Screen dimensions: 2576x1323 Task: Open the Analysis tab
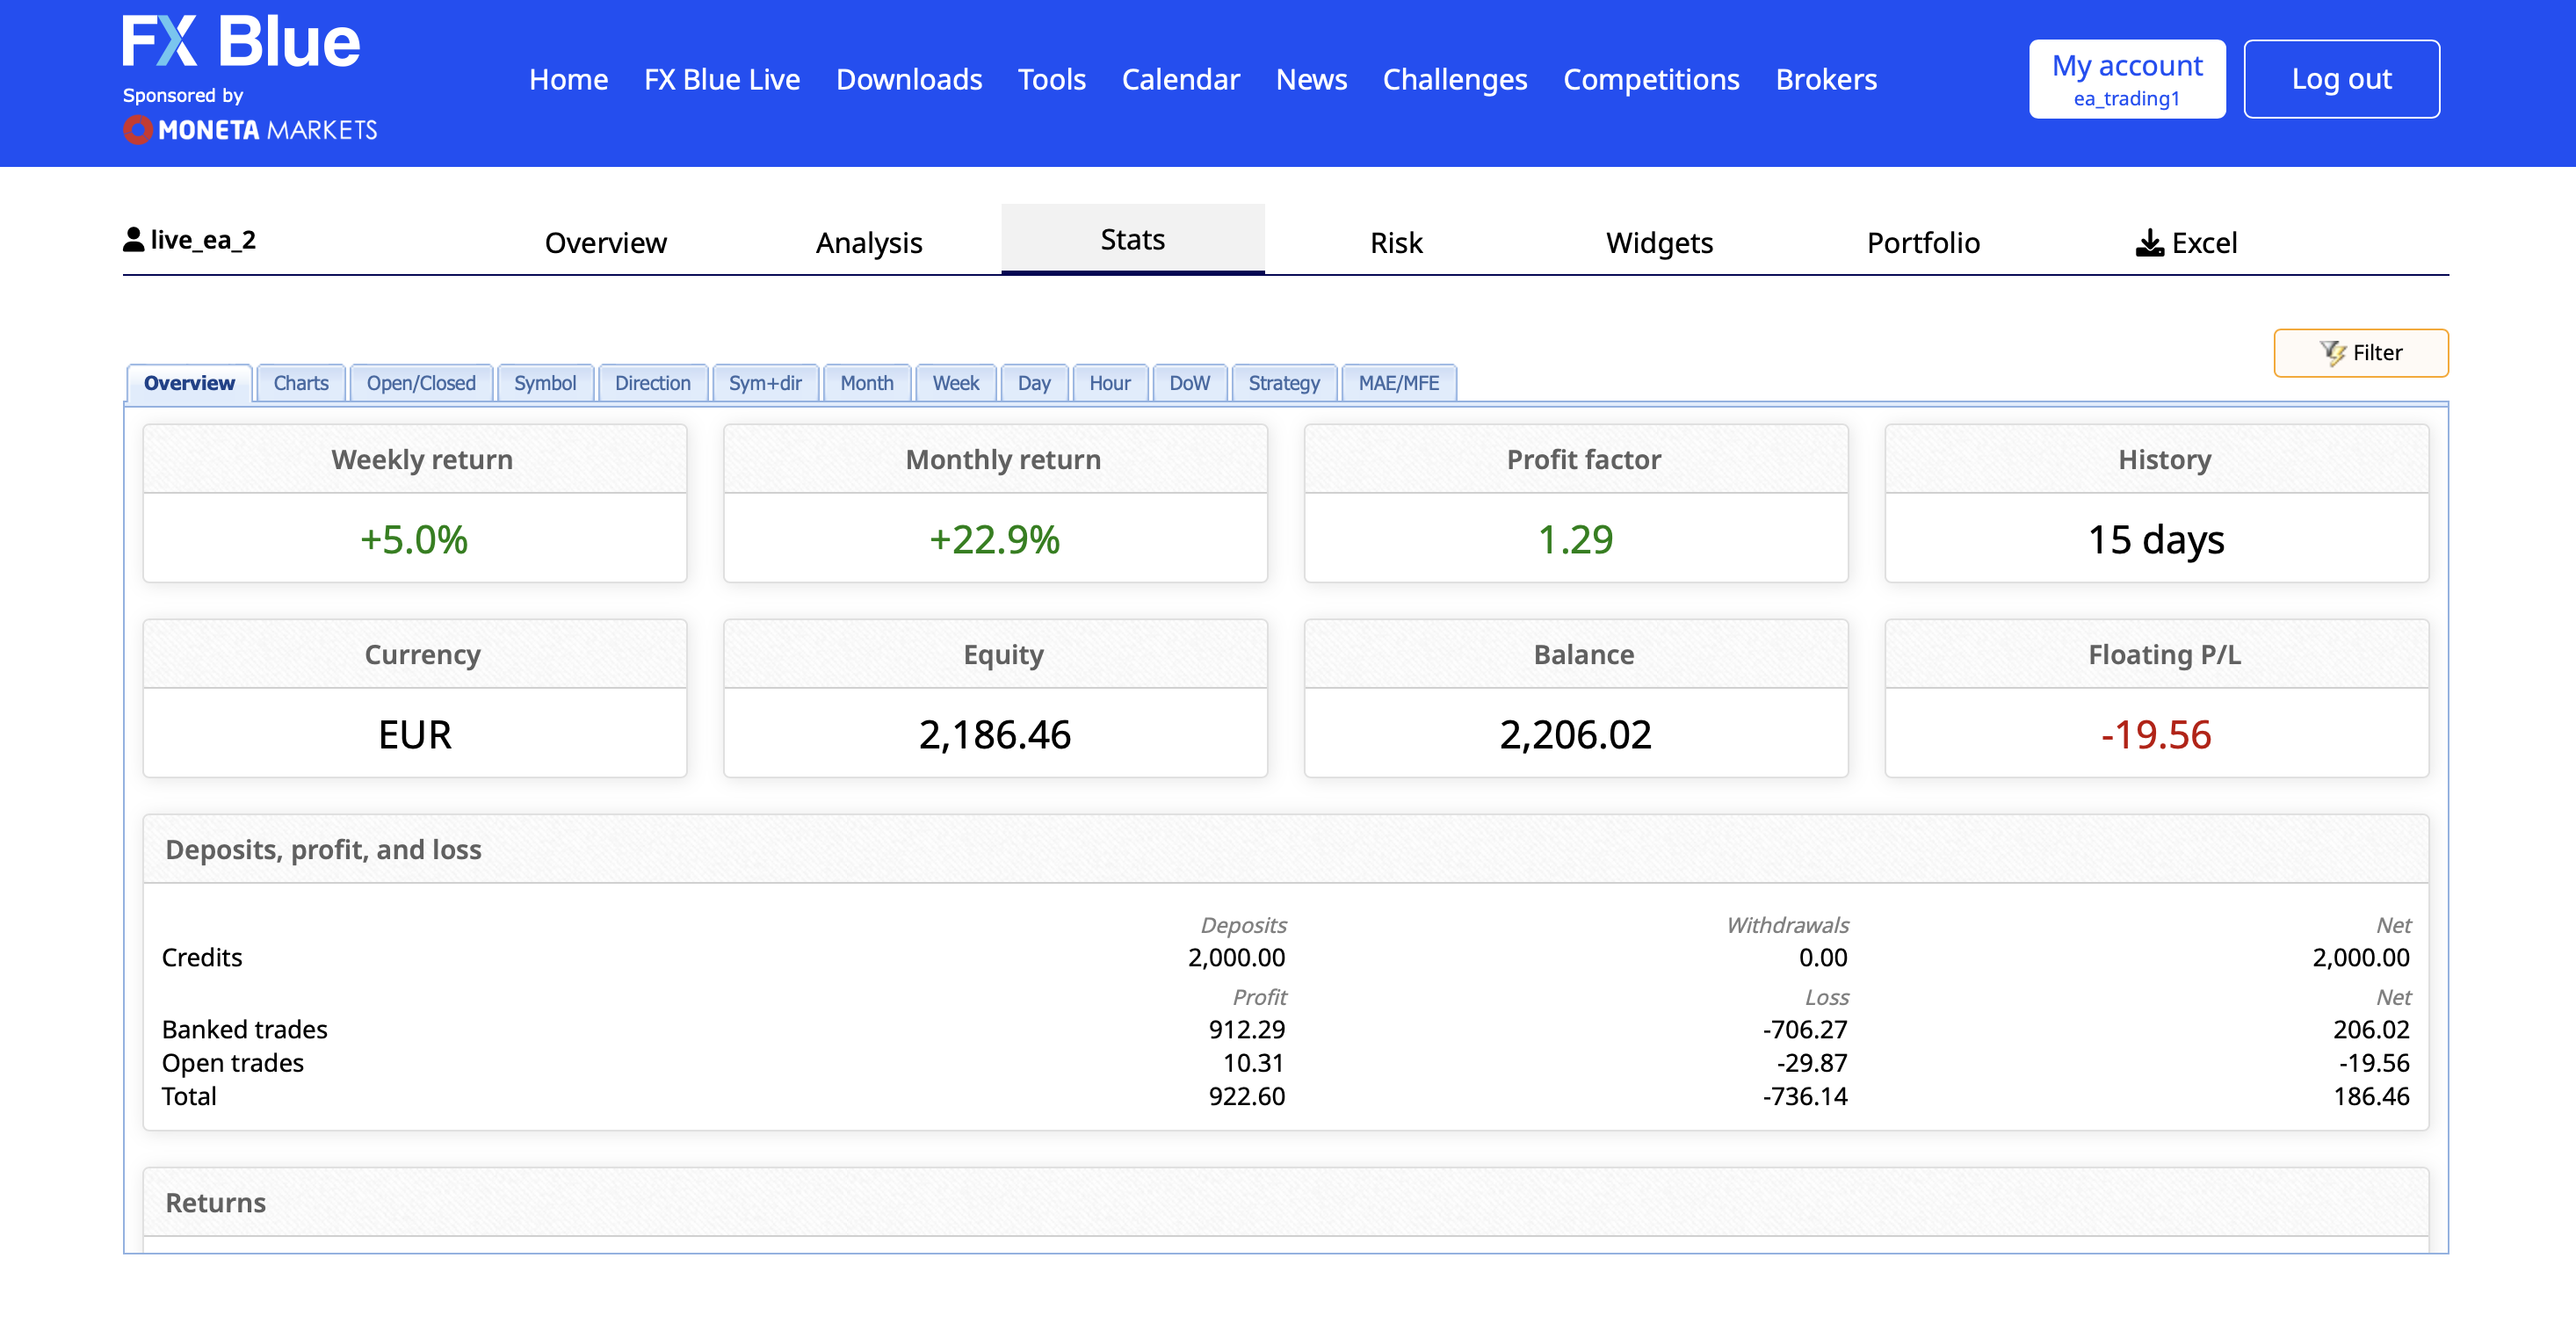868,243
